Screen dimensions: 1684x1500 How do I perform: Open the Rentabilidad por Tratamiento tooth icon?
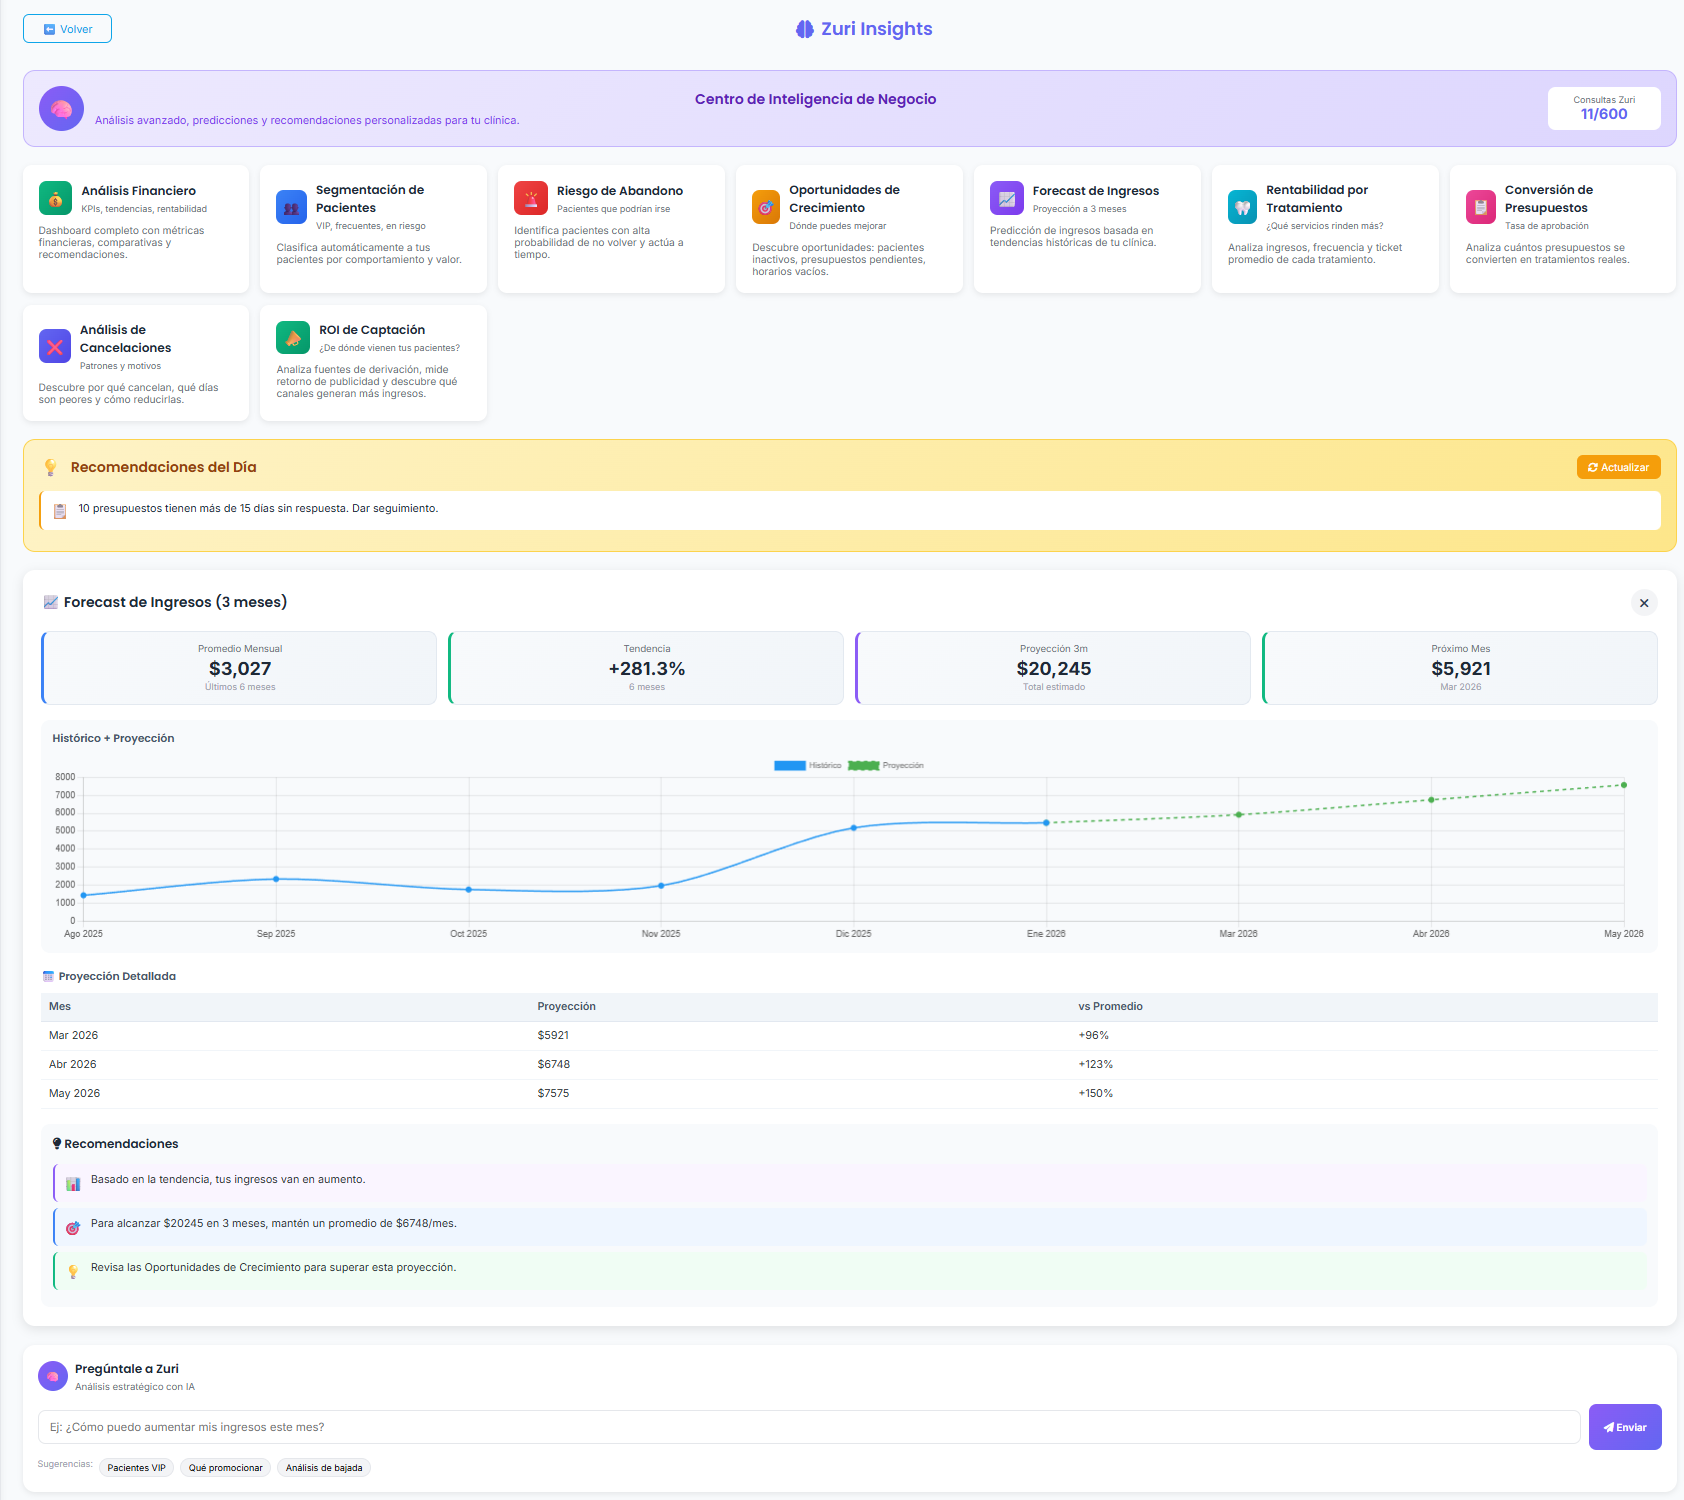[1242, 207]
